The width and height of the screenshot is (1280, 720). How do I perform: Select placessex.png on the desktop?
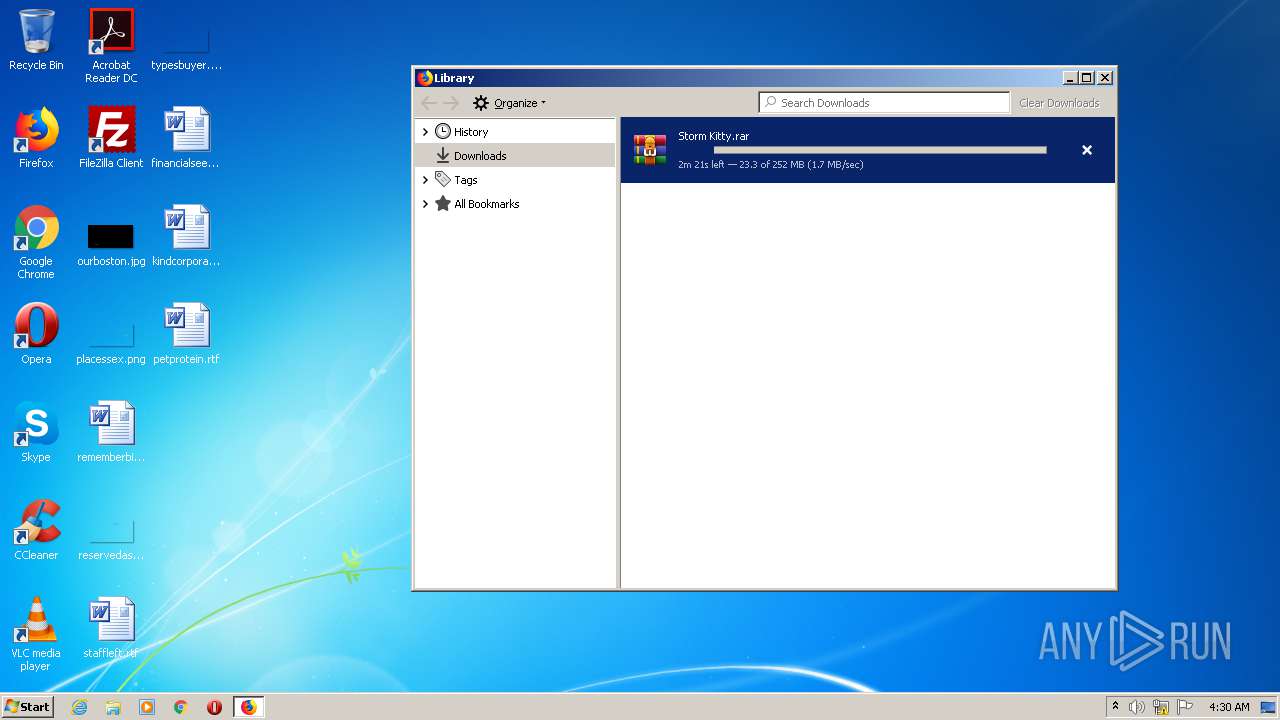click(111, 343)
